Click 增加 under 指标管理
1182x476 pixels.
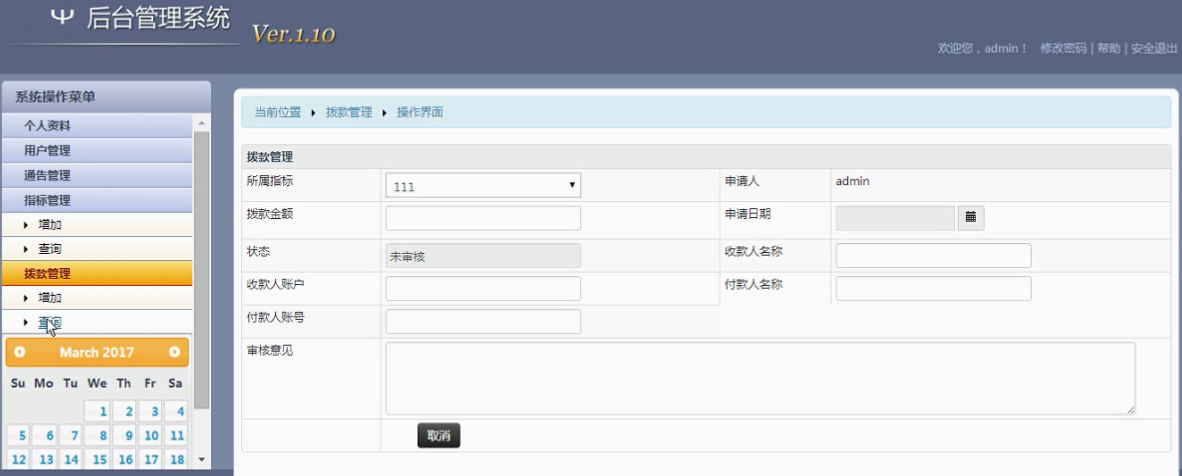point(50,225)
